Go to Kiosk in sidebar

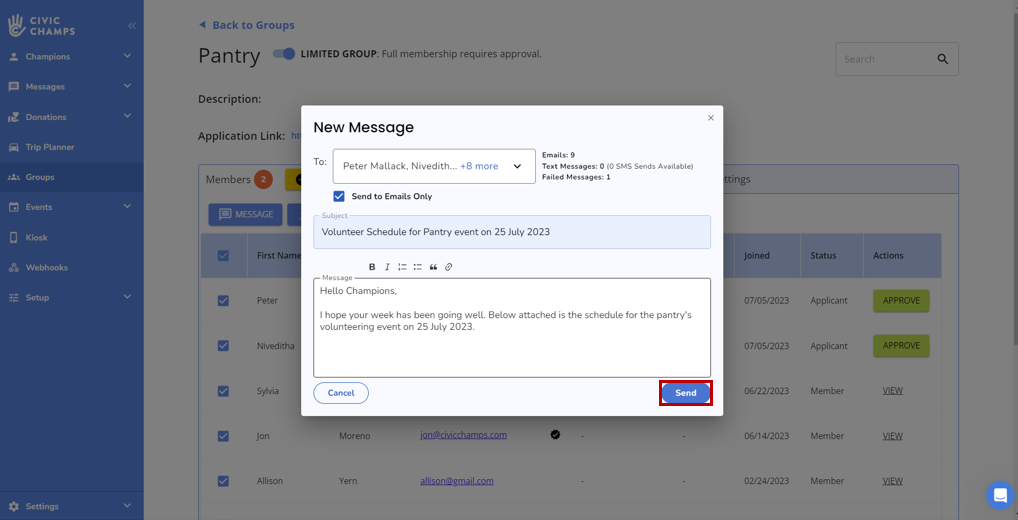pos(37,238)
